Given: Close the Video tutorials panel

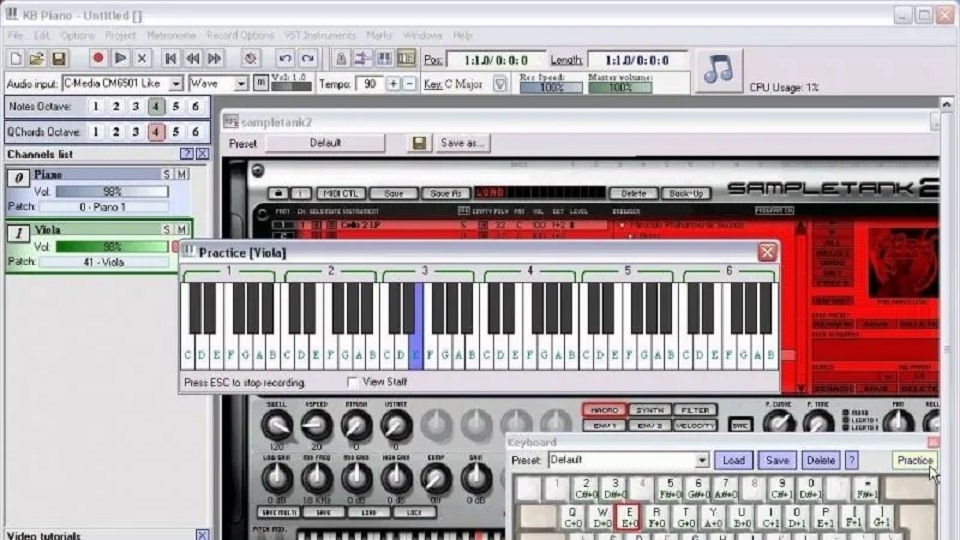Looking at the screenshot, I should (203, 535).
